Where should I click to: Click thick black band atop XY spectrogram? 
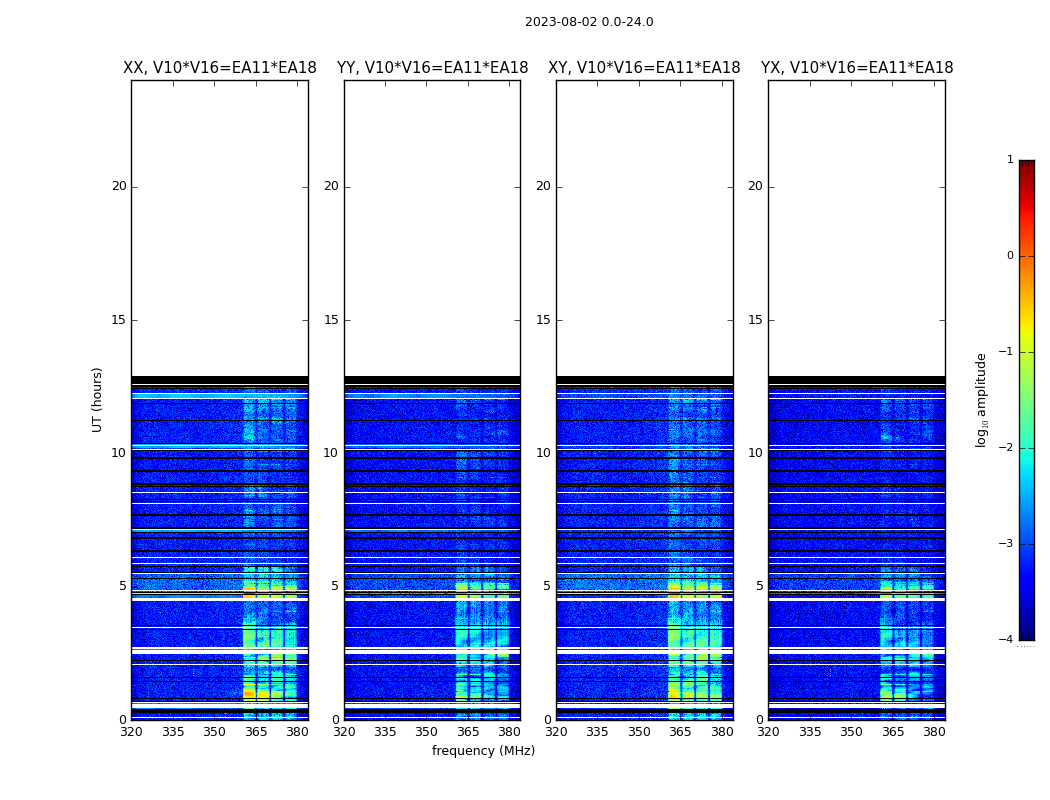click(644, 380)
